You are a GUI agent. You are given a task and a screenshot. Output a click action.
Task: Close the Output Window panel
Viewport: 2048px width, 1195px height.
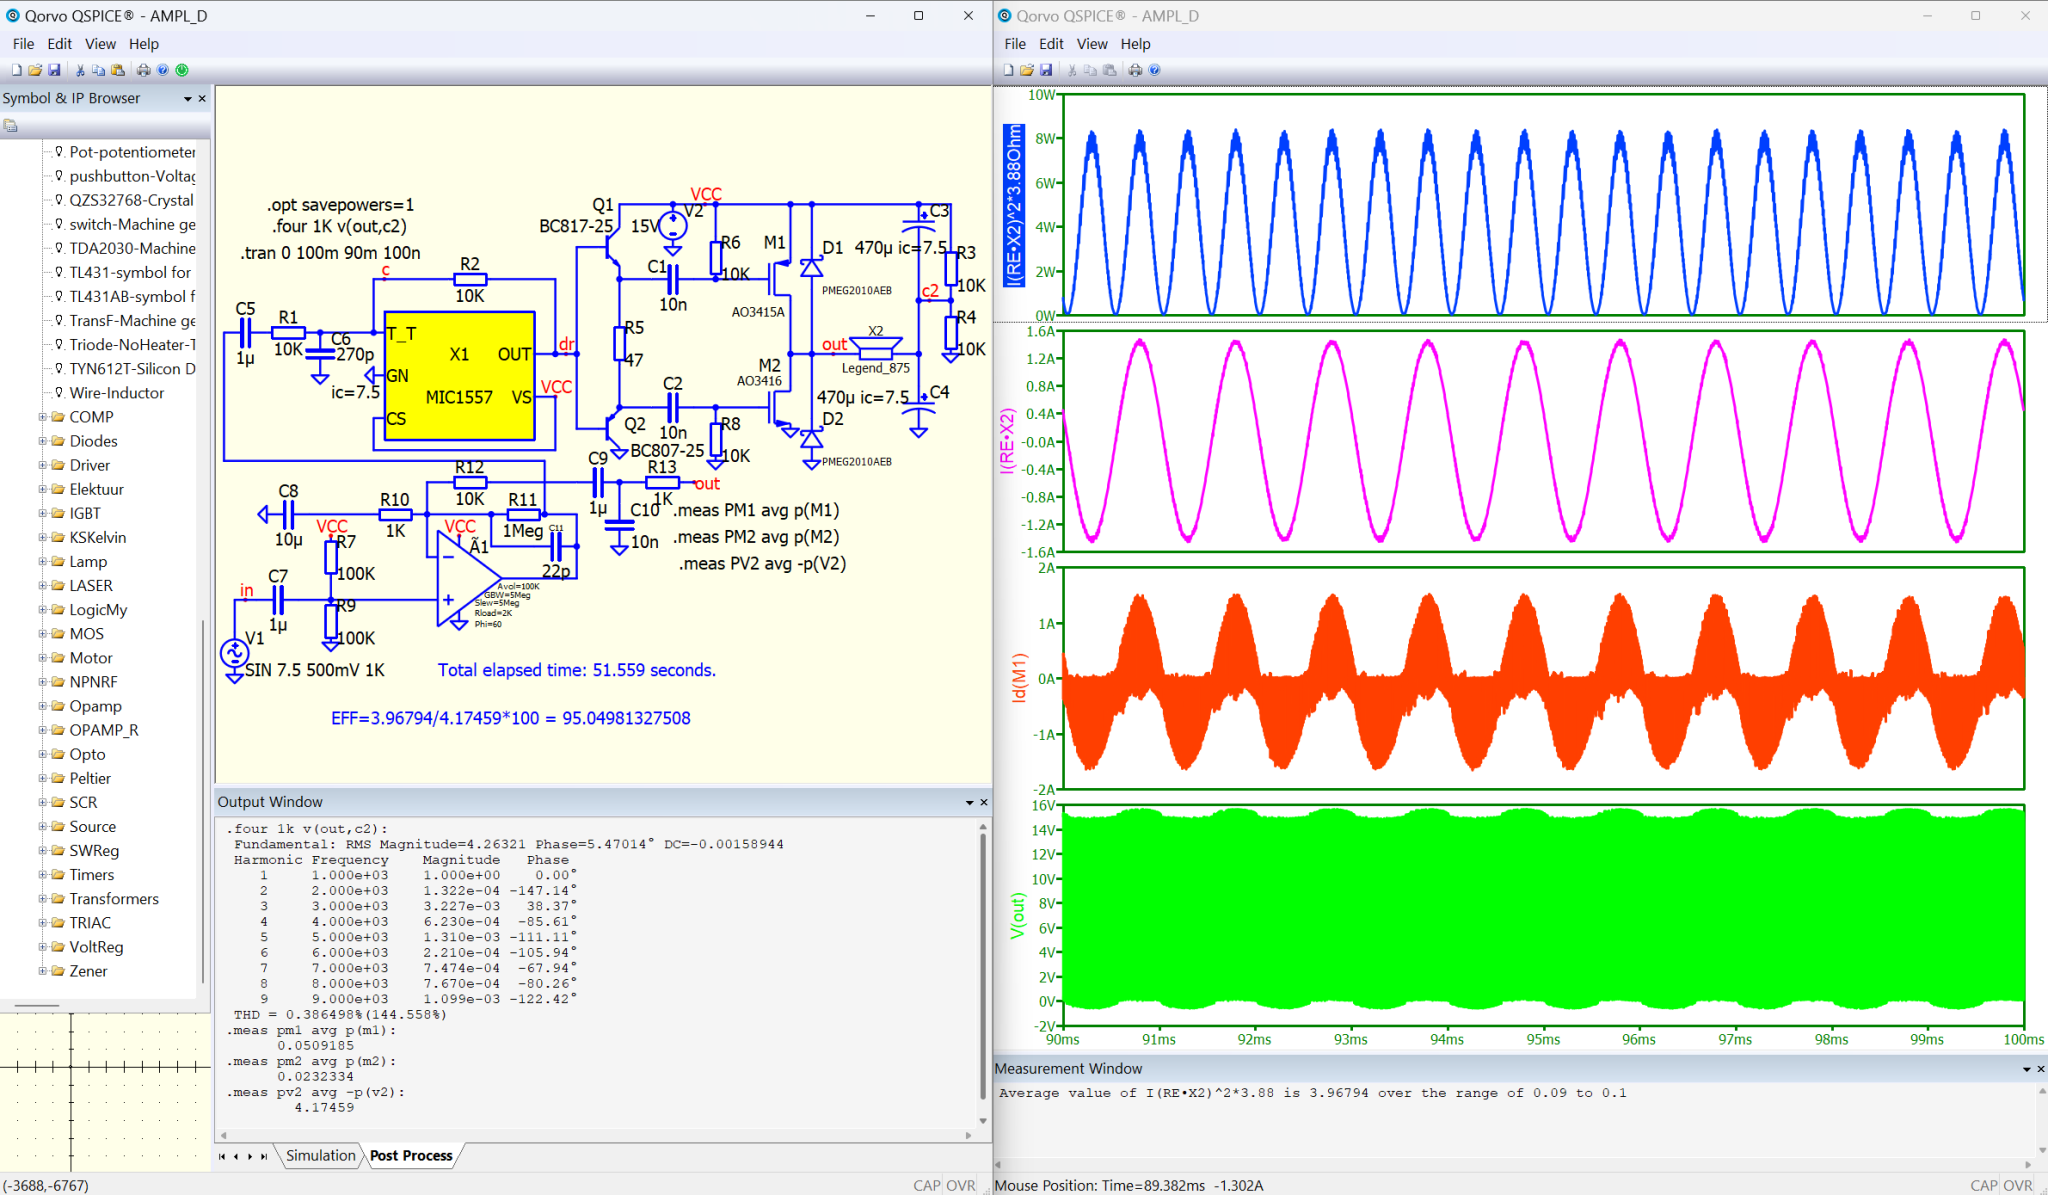click(984, 802)
